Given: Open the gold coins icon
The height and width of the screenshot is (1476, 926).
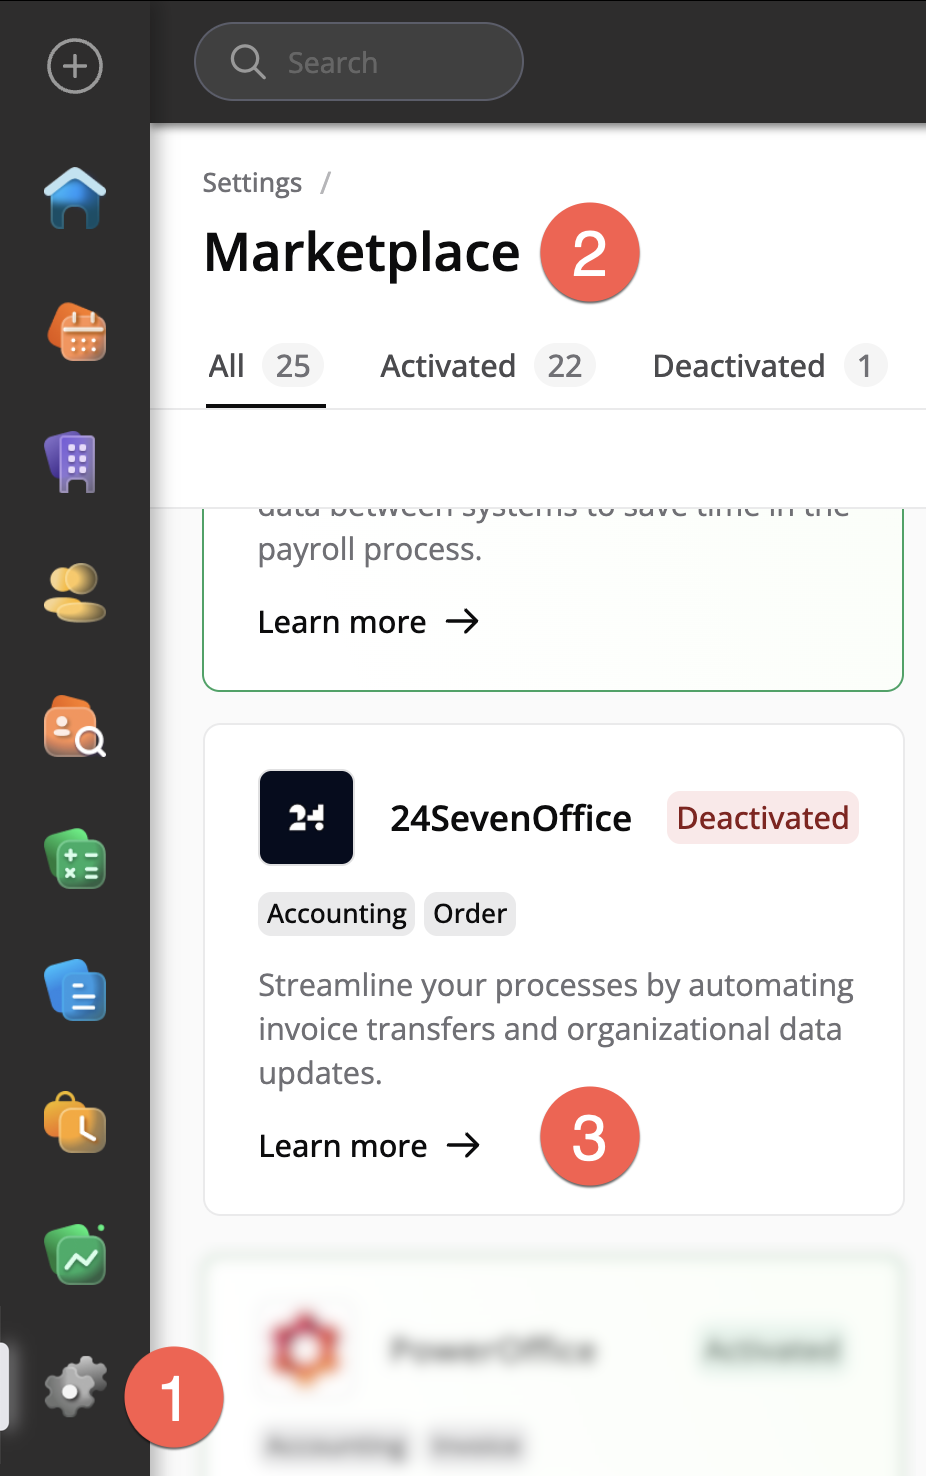Looking at the screenshot, I should point(75,593).
